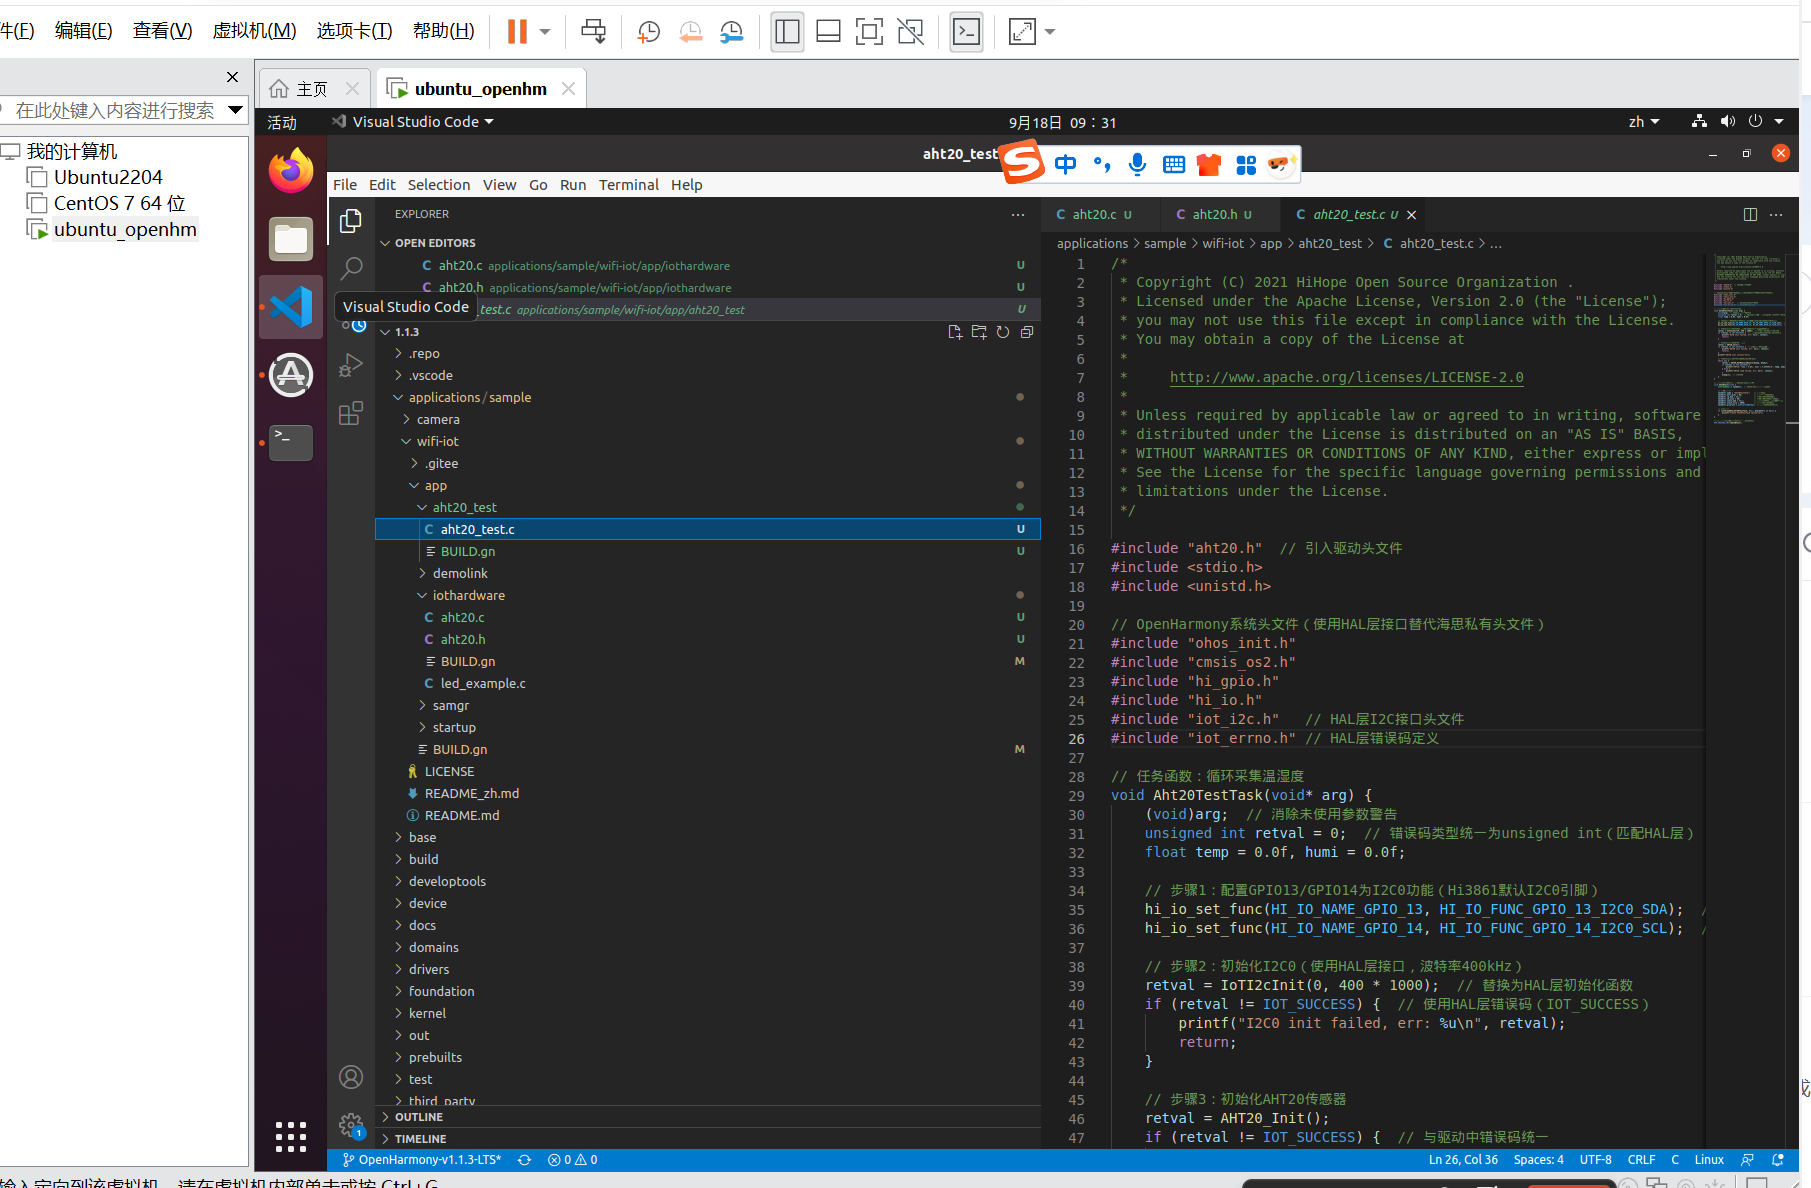Split the editor to the right
Image resolution: width=1811 pixels, height=1188 pixels.
point(1750,214)
